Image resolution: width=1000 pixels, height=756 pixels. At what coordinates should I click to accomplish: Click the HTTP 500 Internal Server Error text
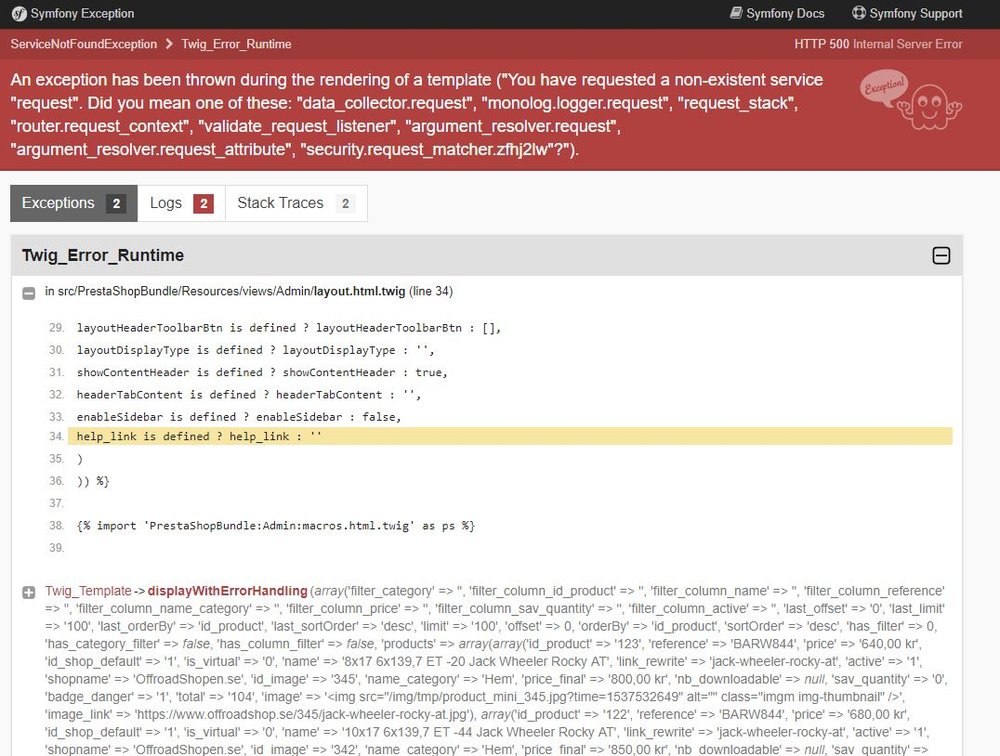(878, 44)
